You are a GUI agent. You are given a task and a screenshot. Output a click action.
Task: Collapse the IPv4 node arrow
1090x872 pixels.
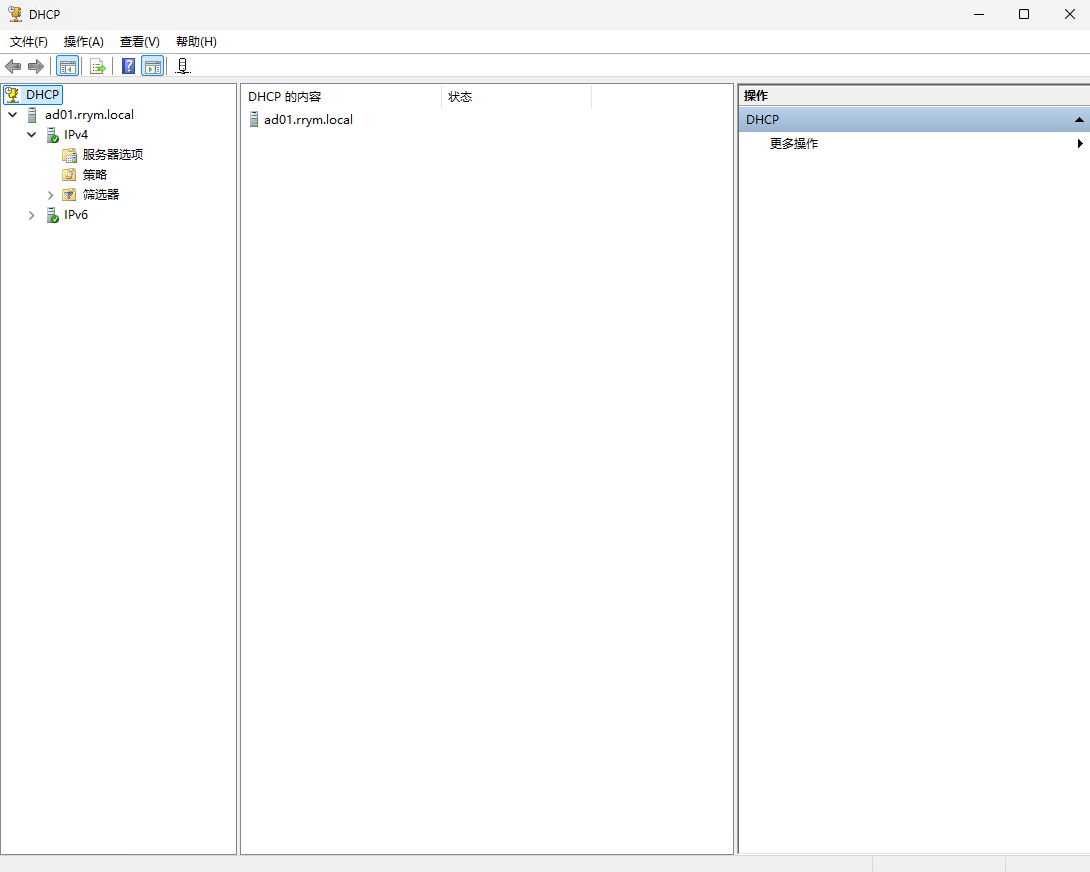point(32,135)
